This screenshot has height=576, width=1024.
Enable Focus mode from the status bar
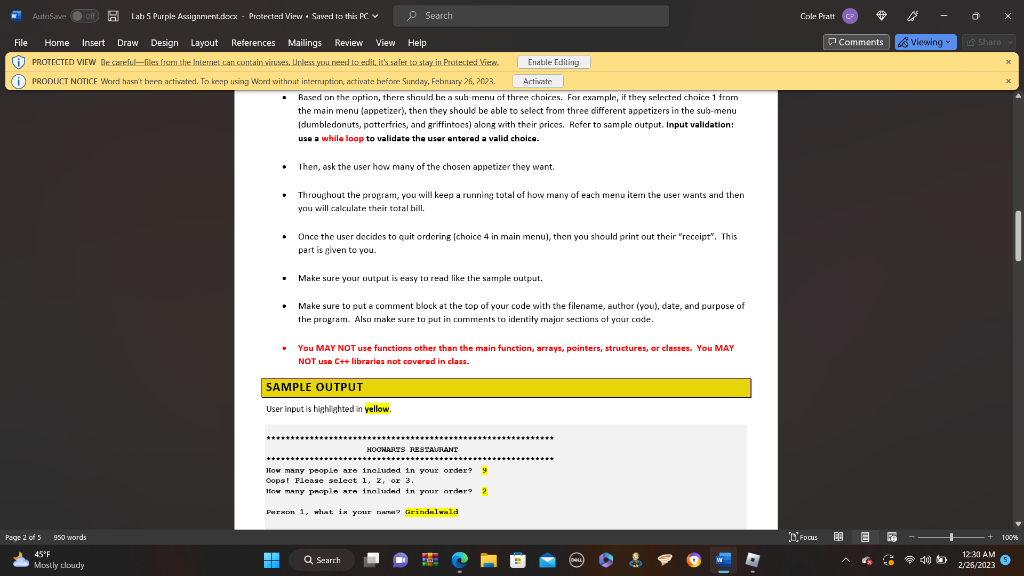tap(803, 537)
